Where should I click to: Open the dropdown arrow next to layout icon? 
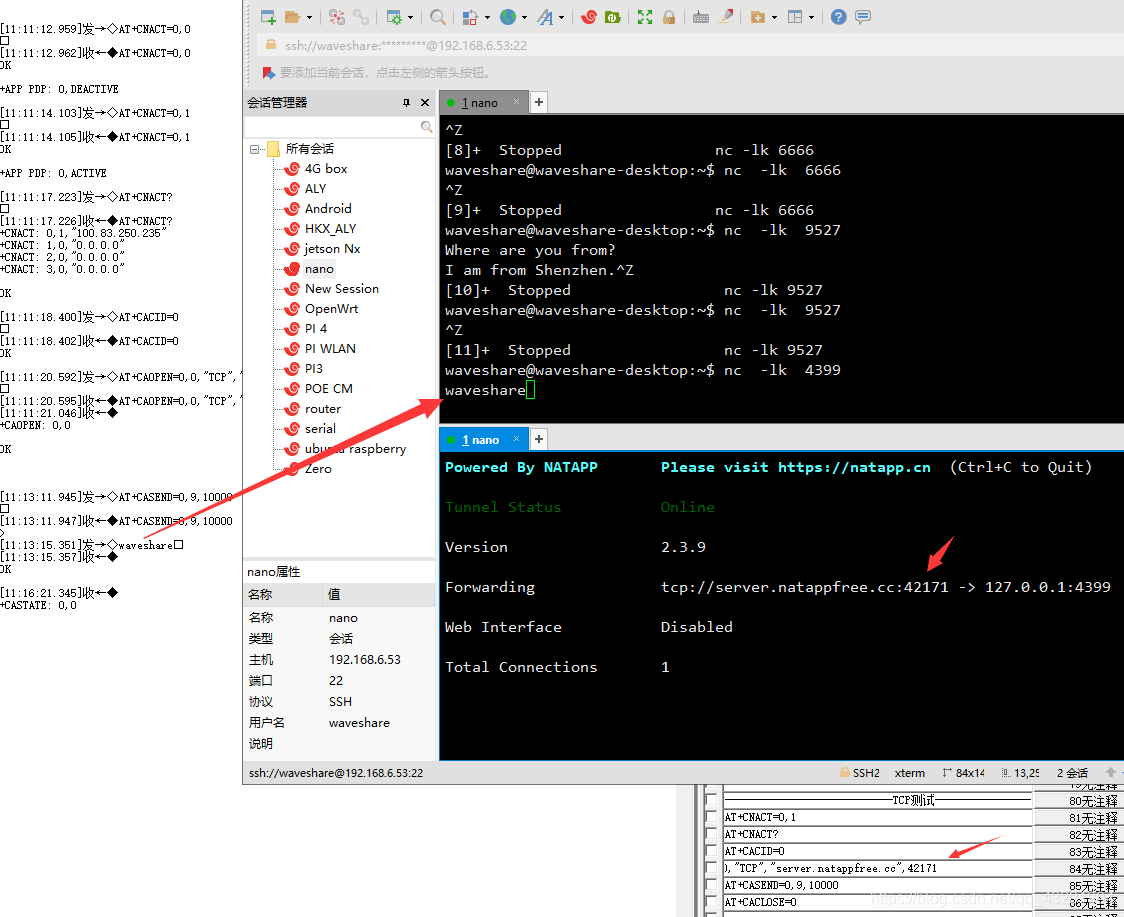tap(811, 17)
